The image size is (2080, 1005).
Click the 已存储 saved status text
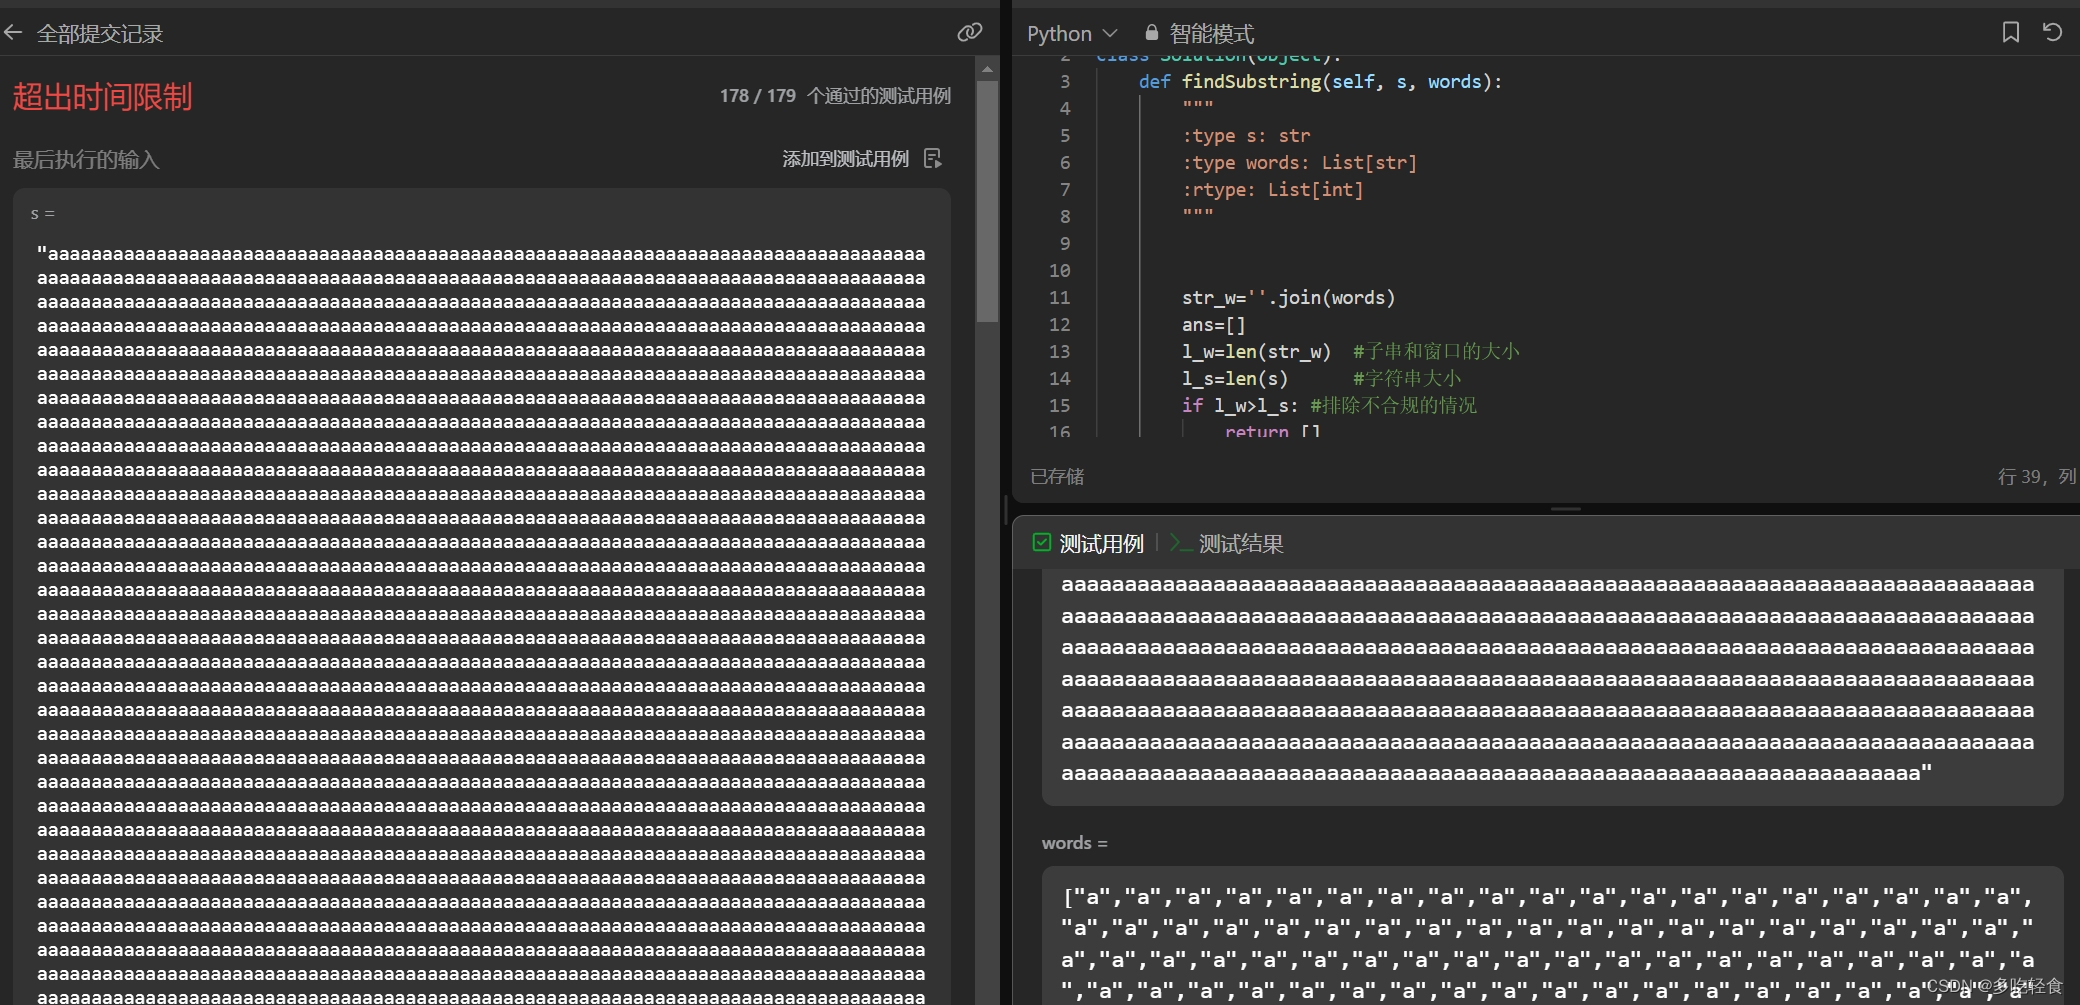(1057, 477)
